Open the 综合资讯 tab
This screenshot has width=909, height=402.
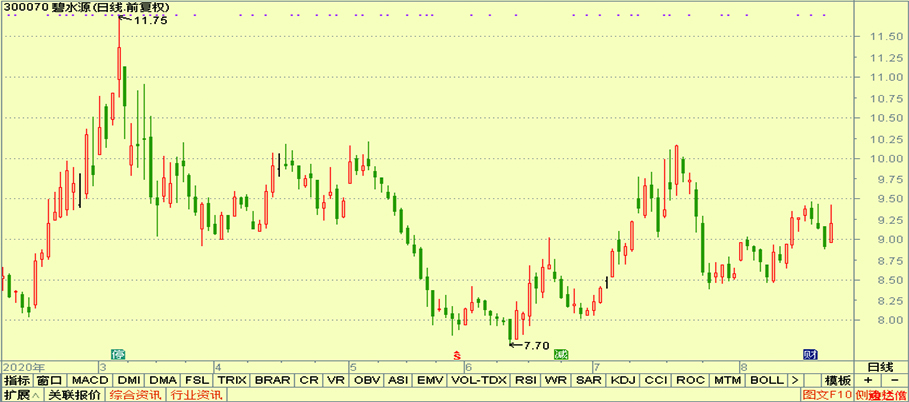click(135, 395)
